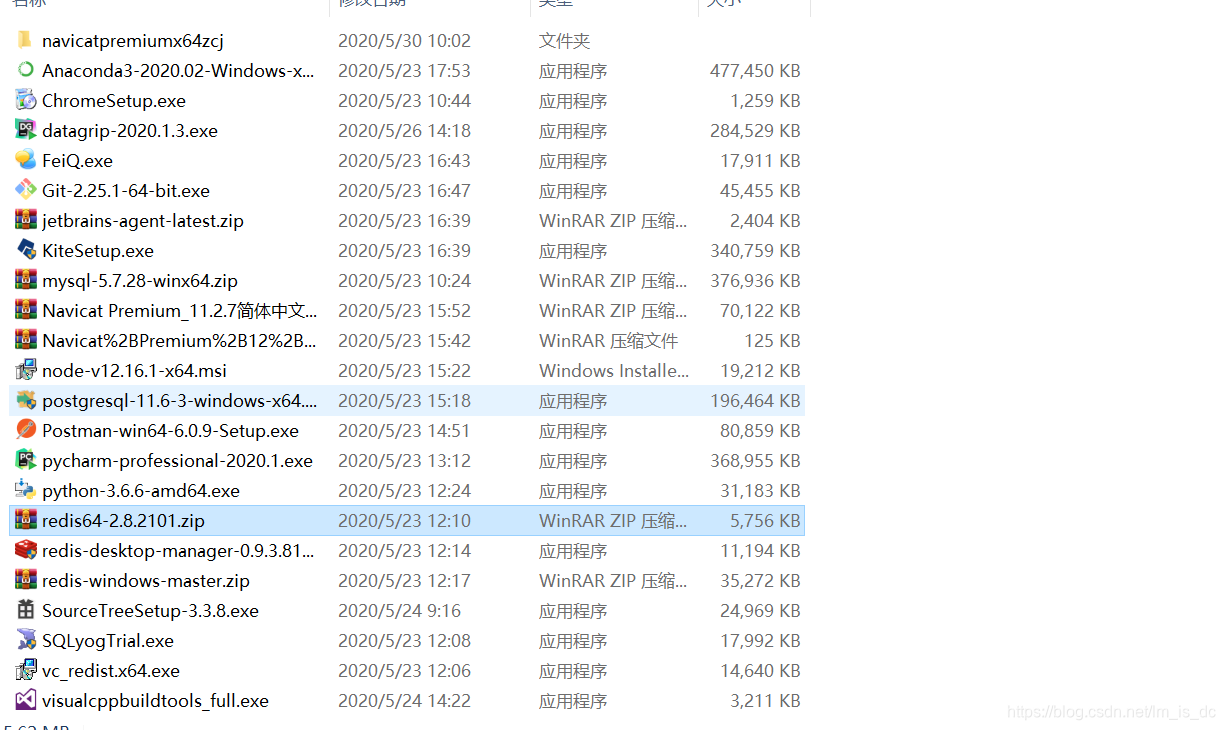This screenshot has height=730, width=1225.
Task: Click the SQLyogTrial.exe icon
Action: pyautogui.click(x=26, y=640)
